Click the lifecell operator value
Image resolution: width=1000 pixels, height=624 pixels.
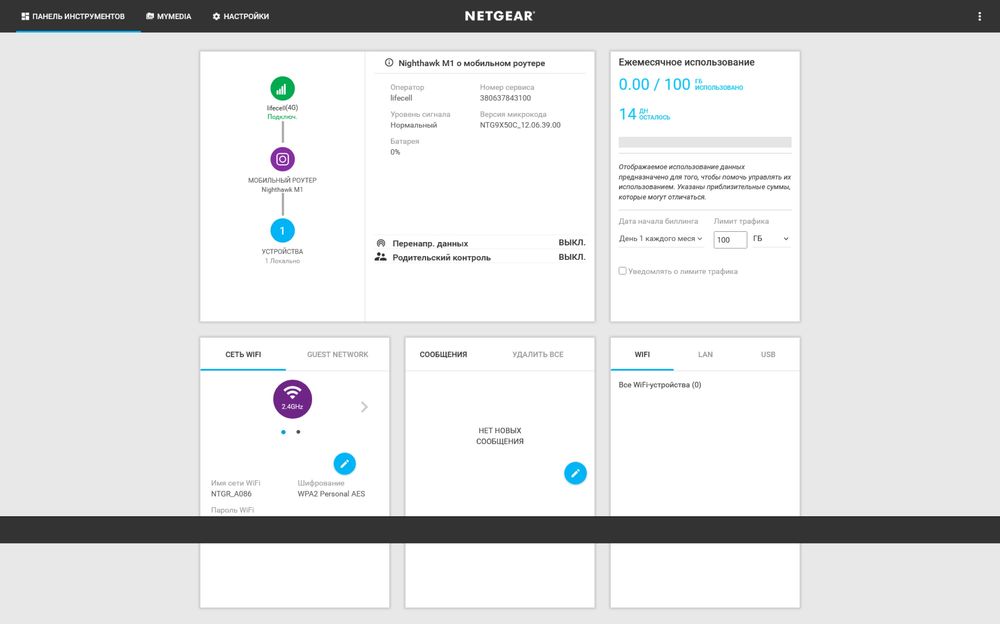click(401, 98)
